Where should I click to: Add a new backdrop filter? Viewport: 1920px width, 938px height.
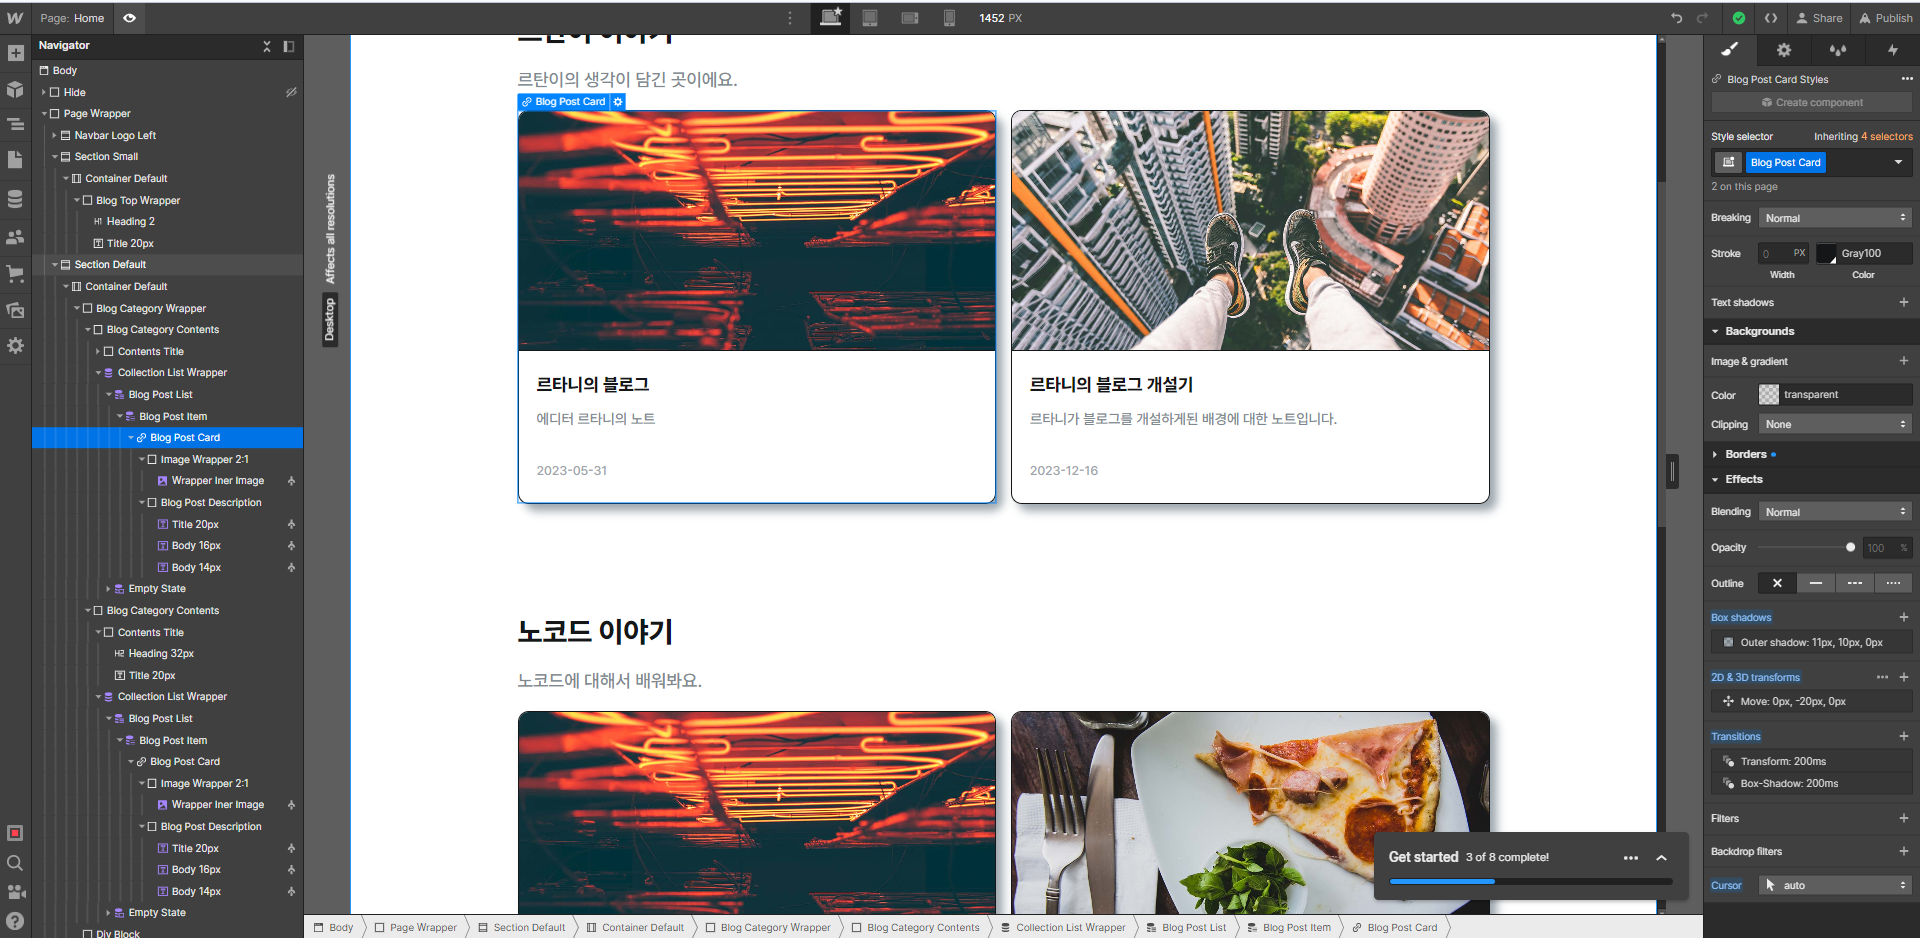[1904, 851]
